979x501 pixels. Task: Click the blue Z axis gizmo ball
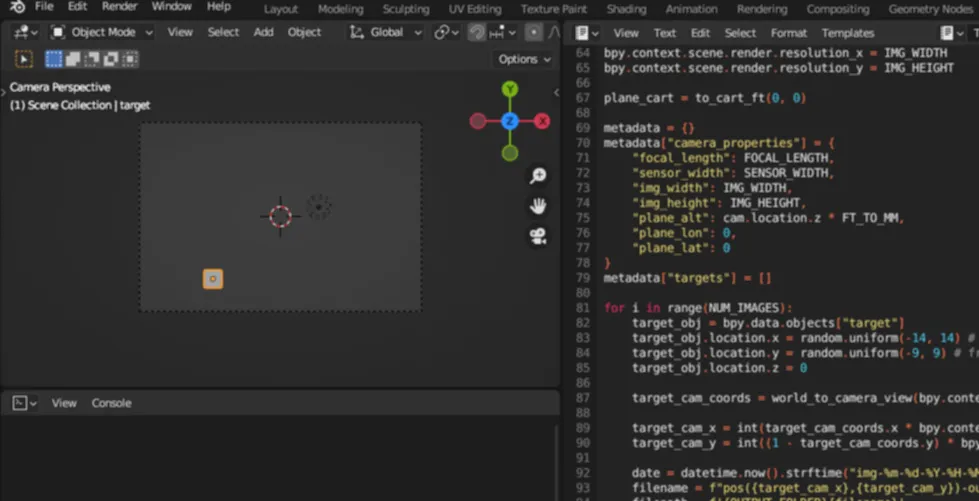point(510,121)
